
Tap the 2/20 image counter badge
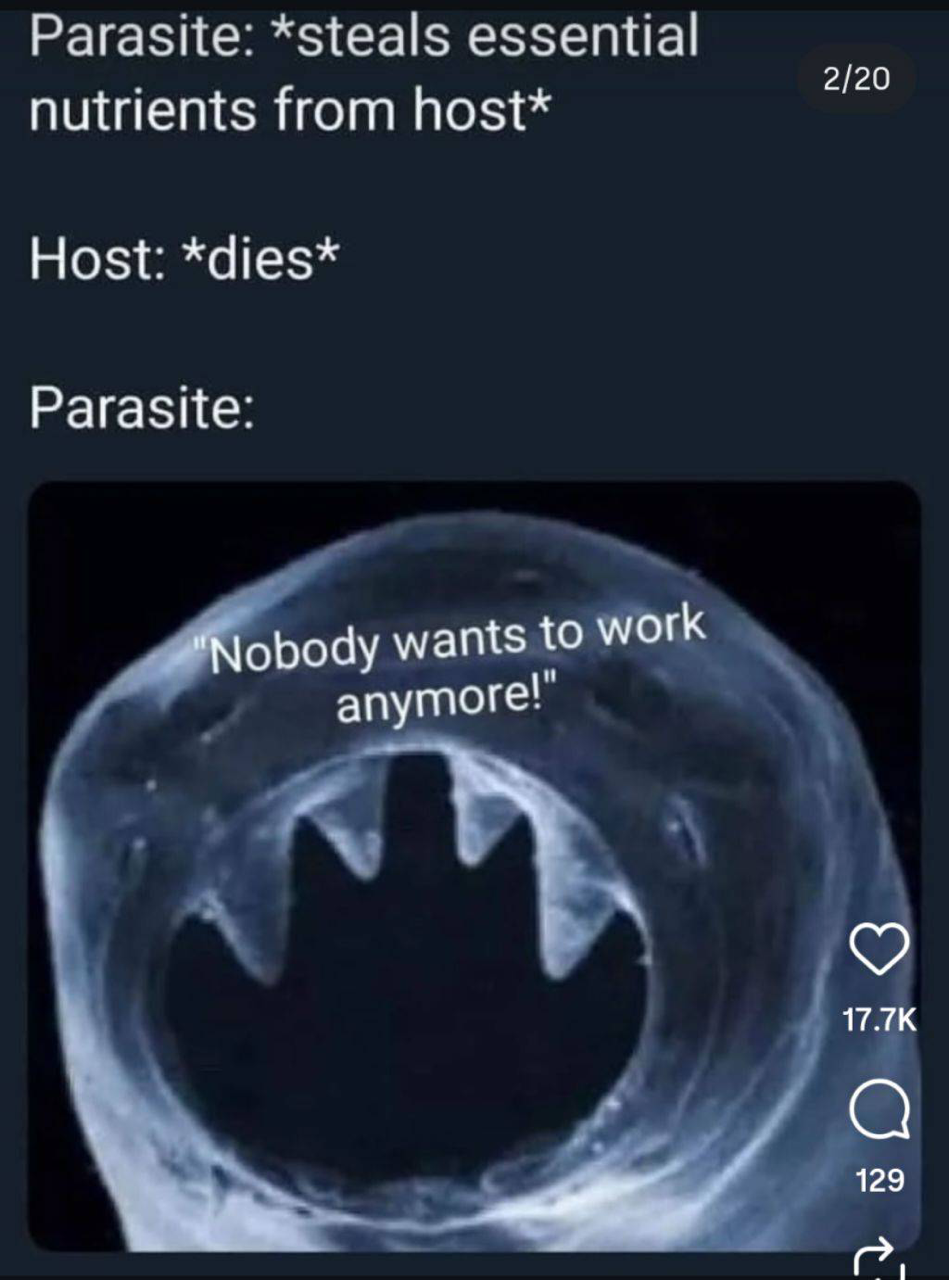pos(856,77)
